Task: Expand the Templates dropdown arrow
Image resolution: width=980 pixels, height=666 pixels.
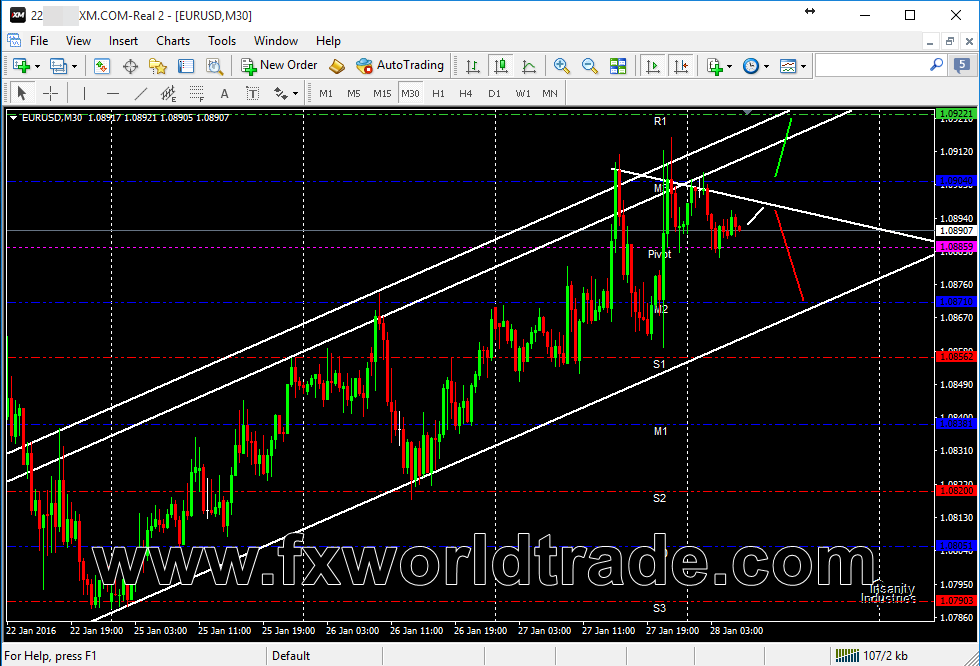Action: tap(803, 66)
